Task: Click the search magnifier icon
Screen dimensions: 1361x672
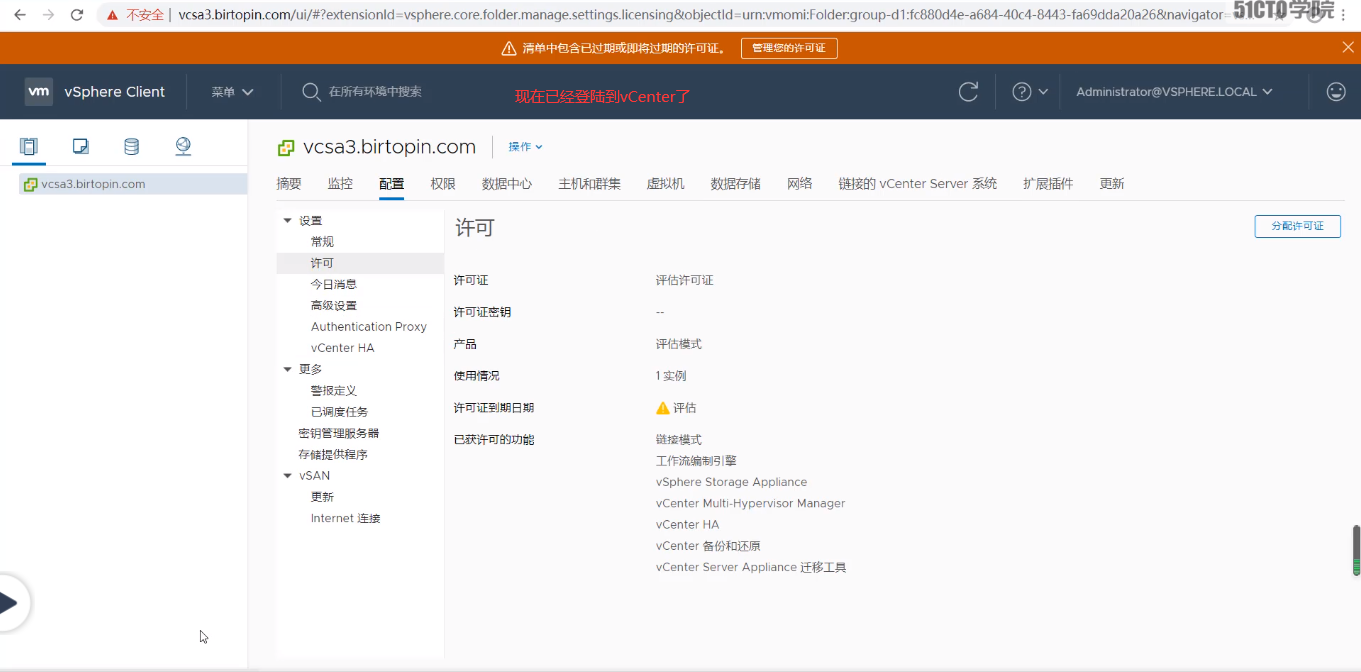Action: pos(311,91)
